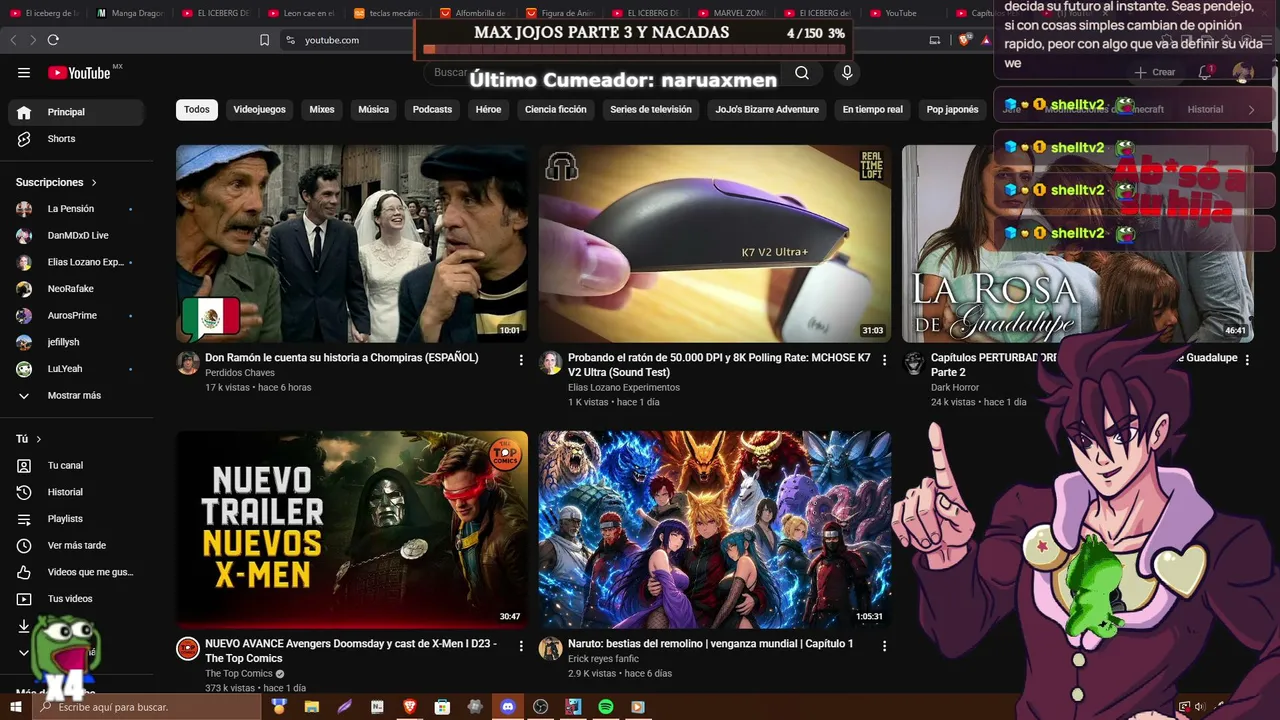Open Shorts in the sidebar
This screenshot has width=1280, height=720.
[x=78, y=139]
